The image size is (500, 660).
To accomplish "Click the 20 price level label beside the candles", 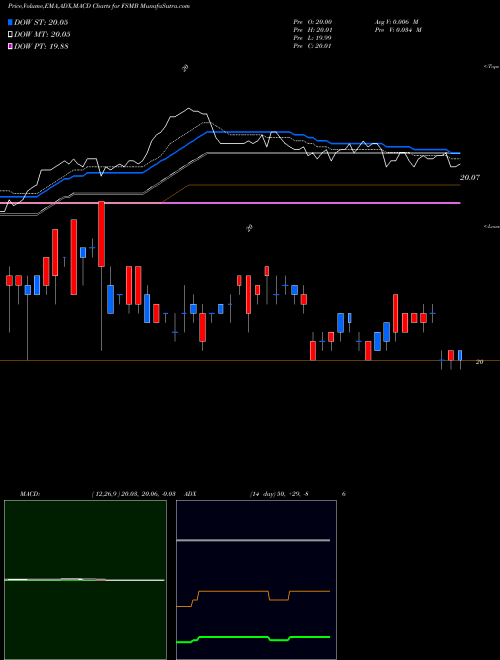I will (x=479, y=362).
